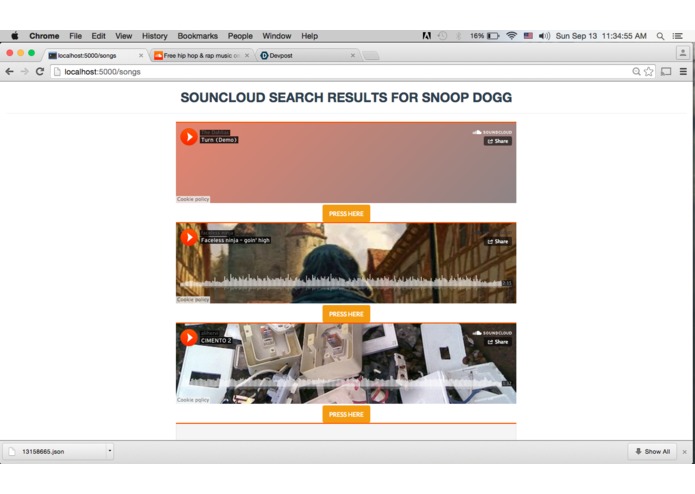Open the Bookmarks menu

tap(198, 36)
